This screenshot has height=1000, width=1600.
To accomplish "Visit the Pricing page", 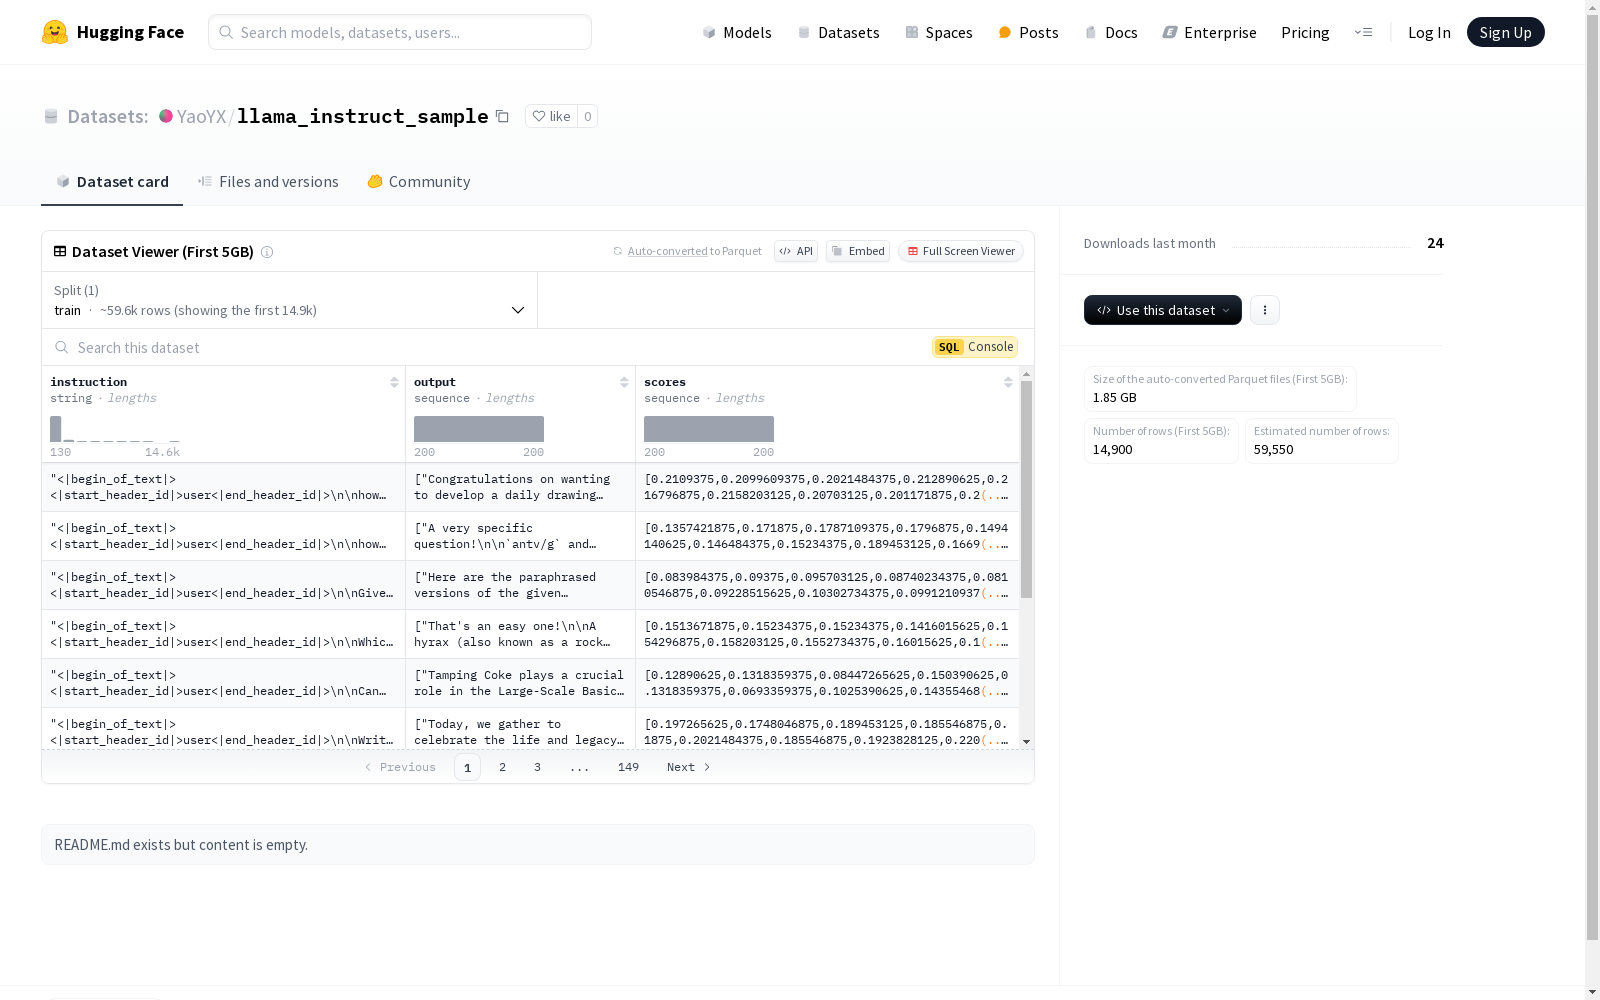I will (x=1305, y=32).
